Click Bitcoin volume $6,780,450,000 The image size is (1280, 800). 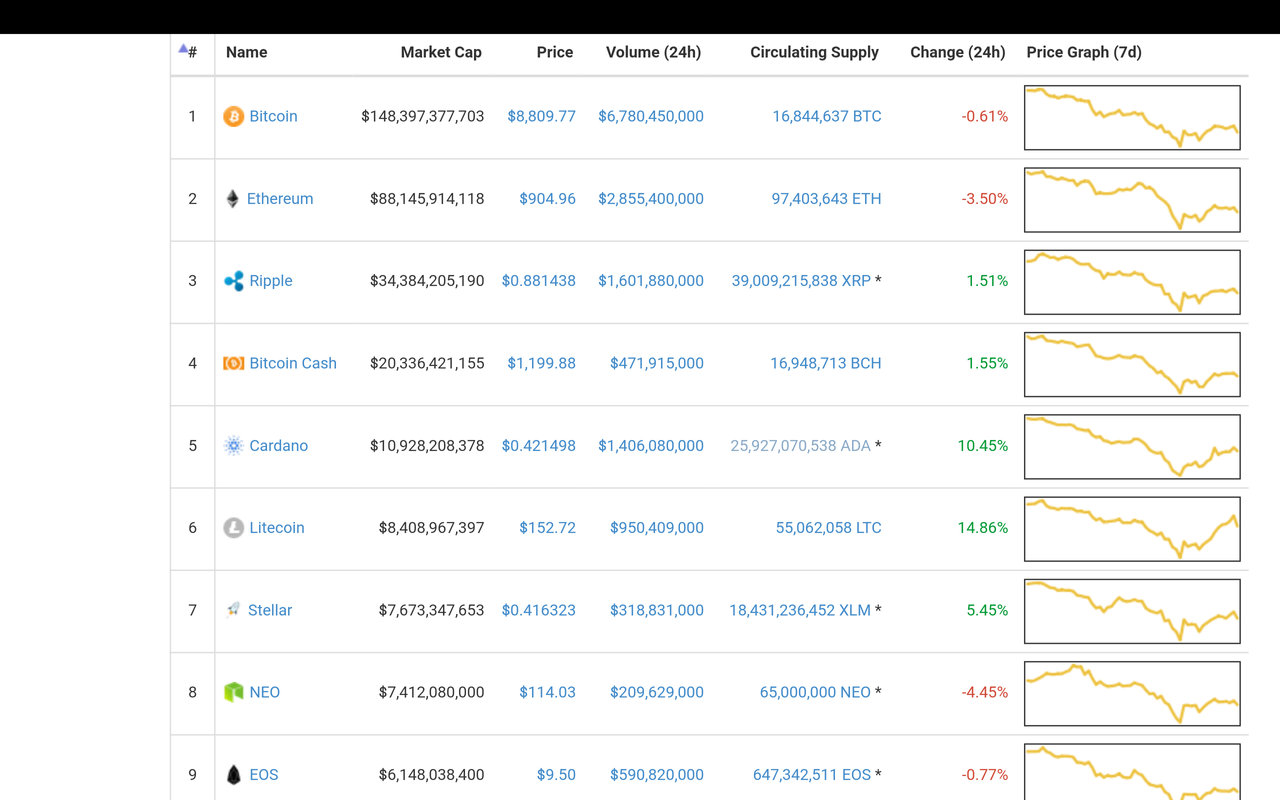651,116
